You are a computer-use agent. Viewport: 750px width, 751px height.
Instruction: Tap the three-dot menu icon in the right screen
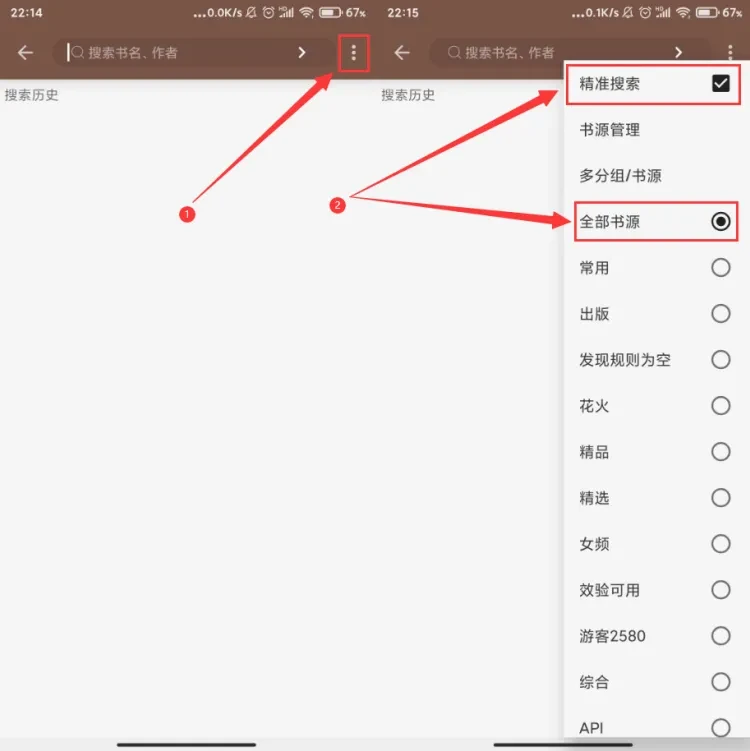[730, 53]
